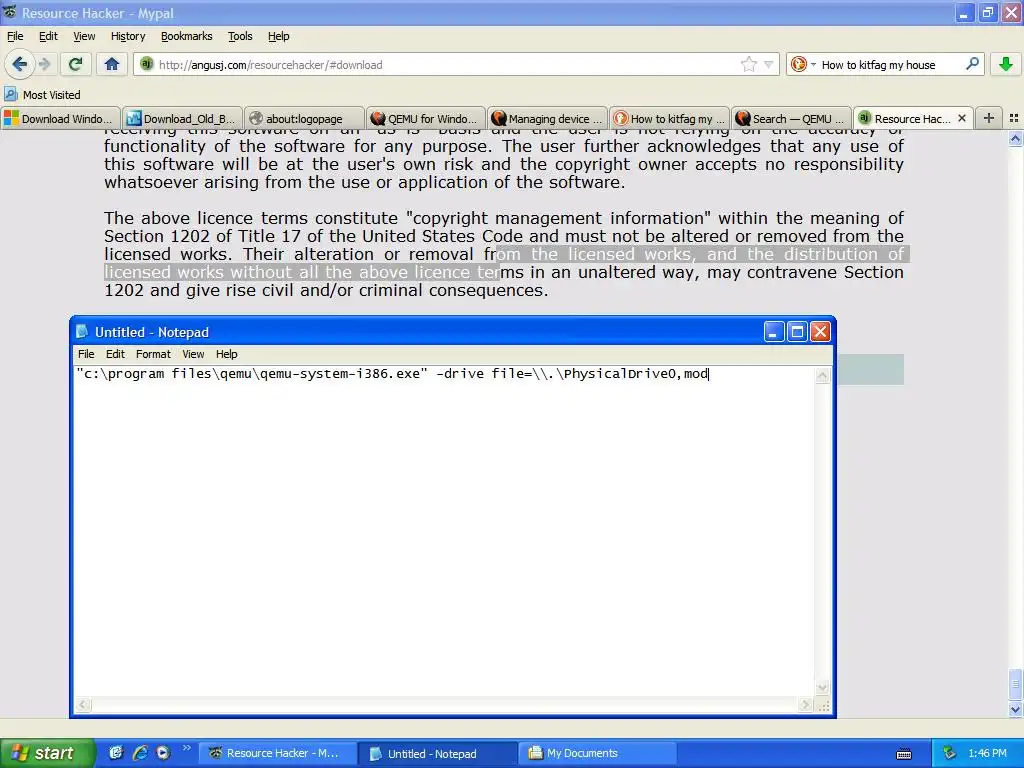Open Notepad's File menu
This screenshot has width=1024, height=768.
pyautogui.click(x=86, y=354)
